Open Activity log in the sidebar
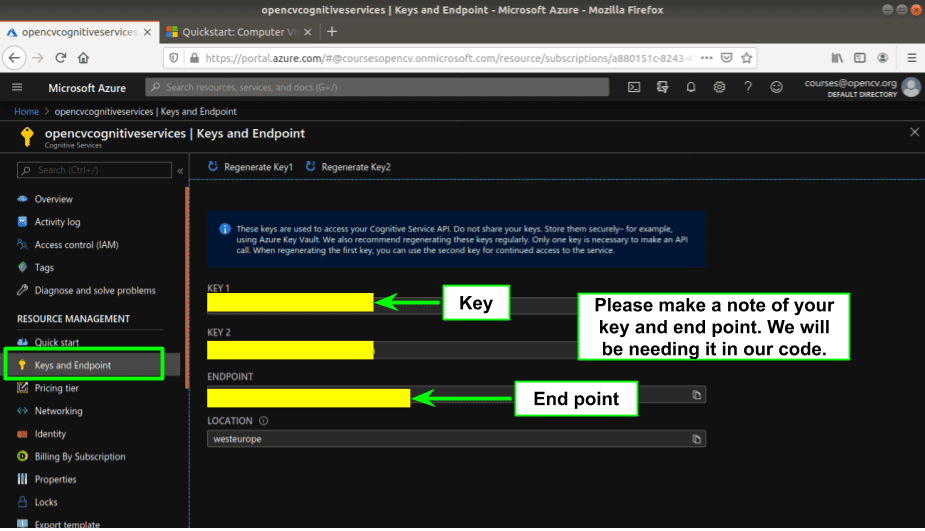The width and height of the screenshot is (925, 531). pyautogui.click(x=57, y=222)
